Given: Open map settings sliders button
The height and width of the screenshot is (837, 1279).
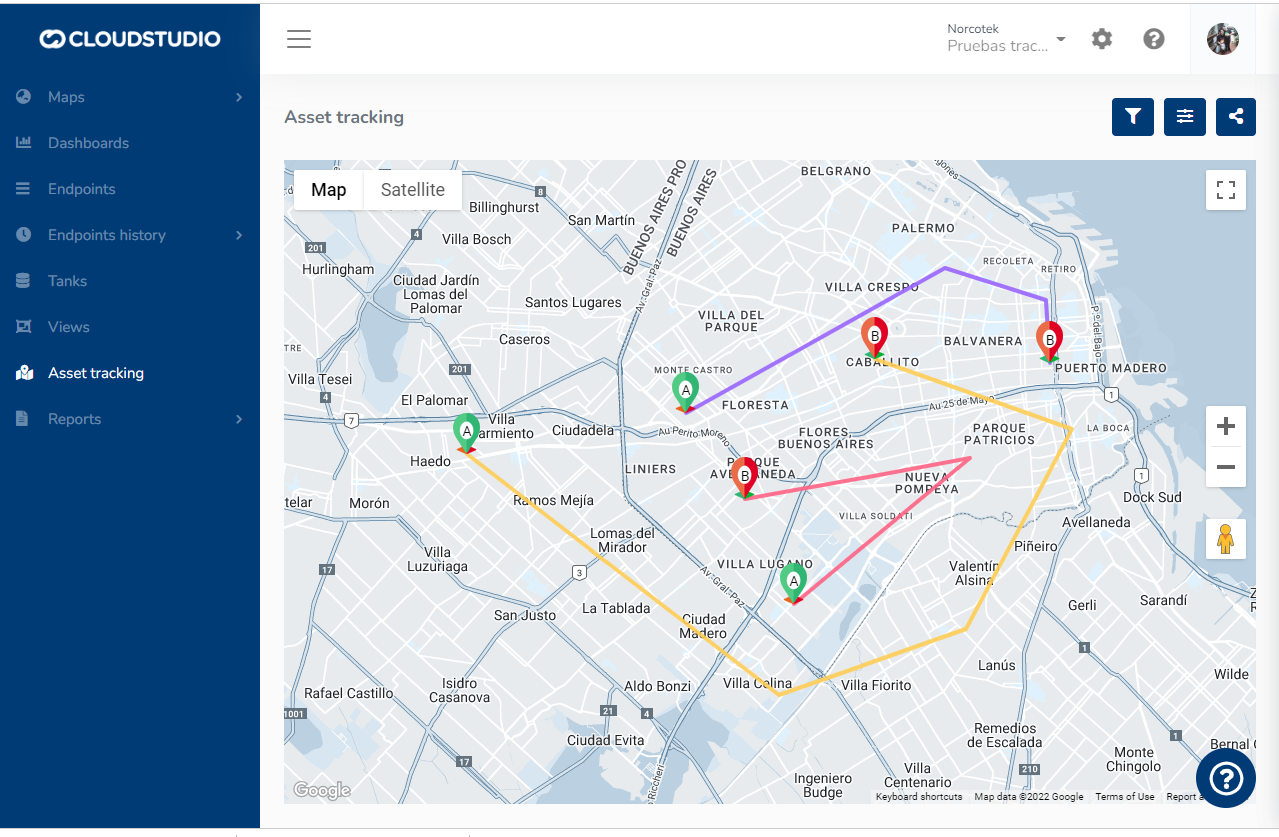Looking at the screenshot, I should [1184, 117].
